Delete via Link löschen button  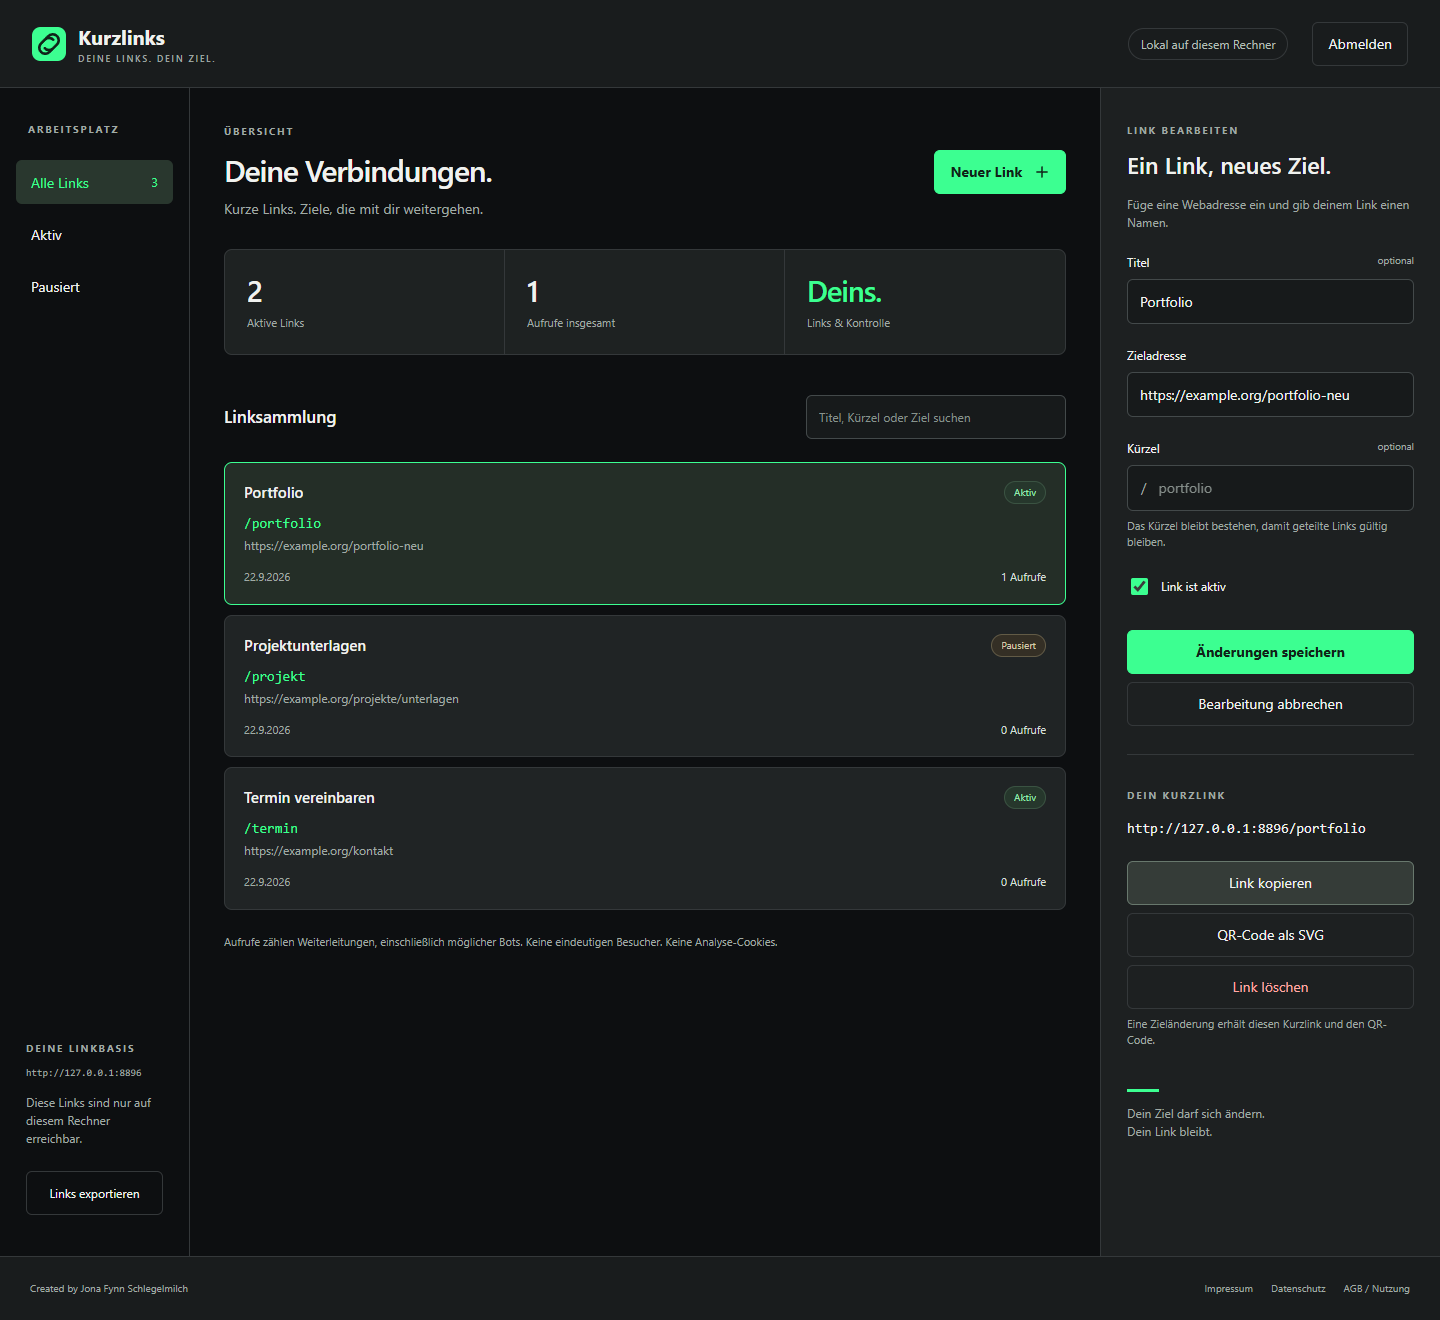point(1270,987)
